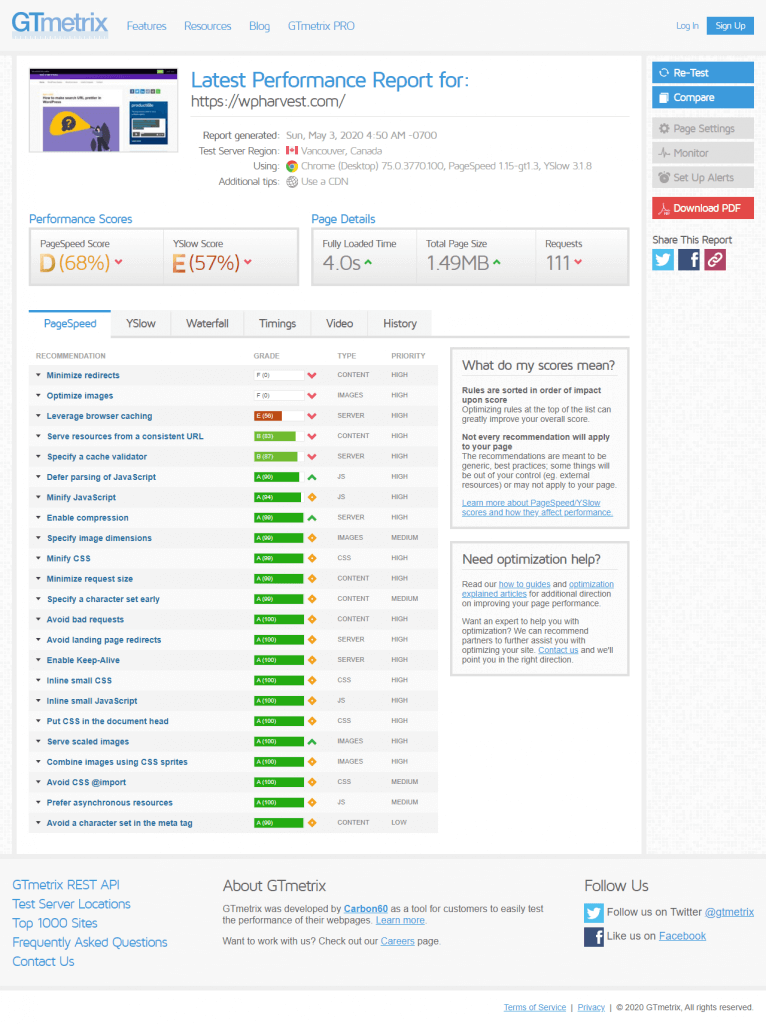
Task: Open Terms of Service link
Action: pyautogui.click(x=535, y=1008)
